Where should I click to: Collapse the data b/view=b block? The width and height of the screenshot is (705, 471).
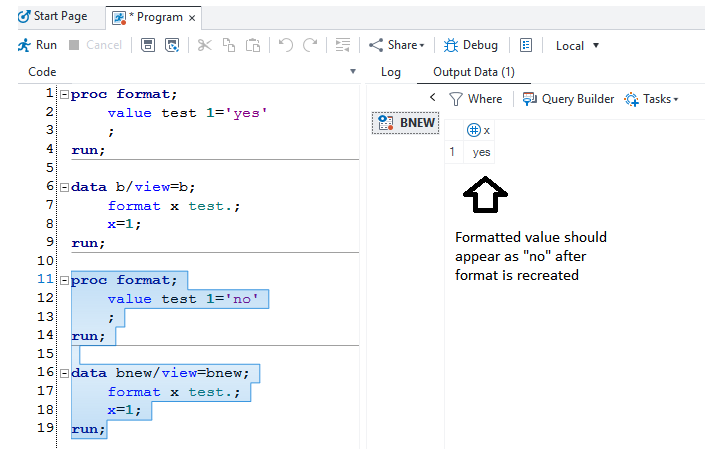click(x=64, y=187)
